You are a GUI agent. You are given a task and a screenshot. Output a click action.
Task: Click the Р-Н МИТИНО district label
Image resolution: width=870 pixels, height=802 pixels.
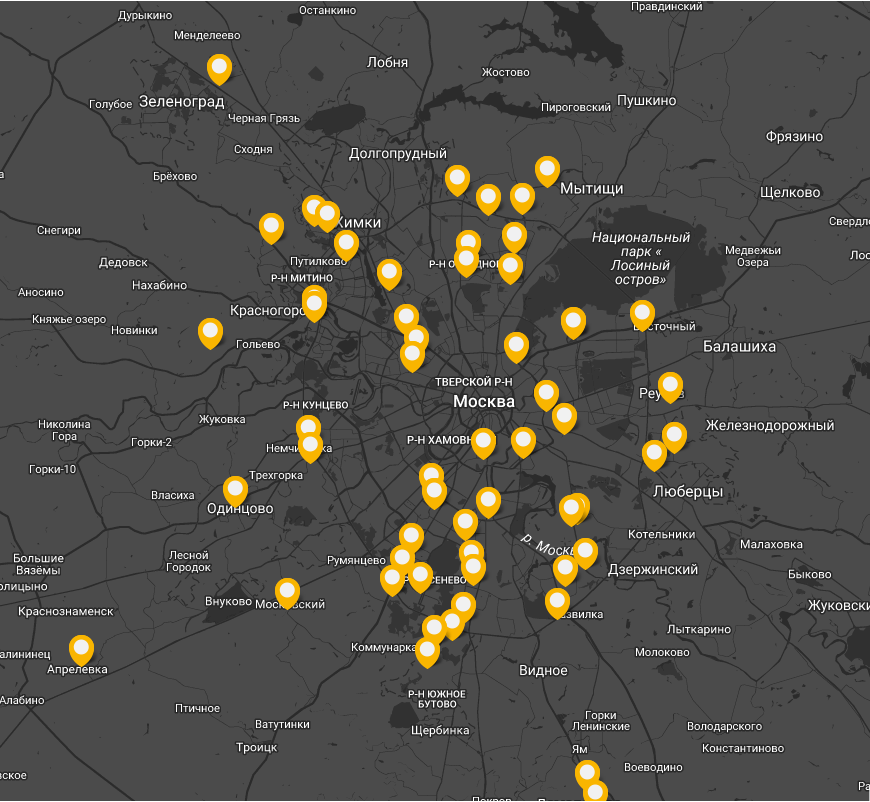point(302,278)
